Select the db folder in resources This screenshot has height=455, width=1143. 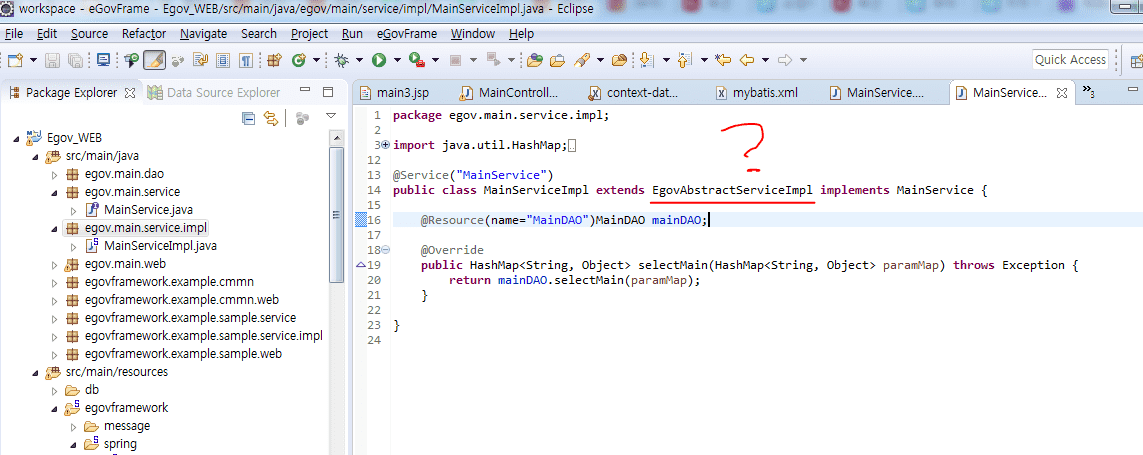pos(92,389)
